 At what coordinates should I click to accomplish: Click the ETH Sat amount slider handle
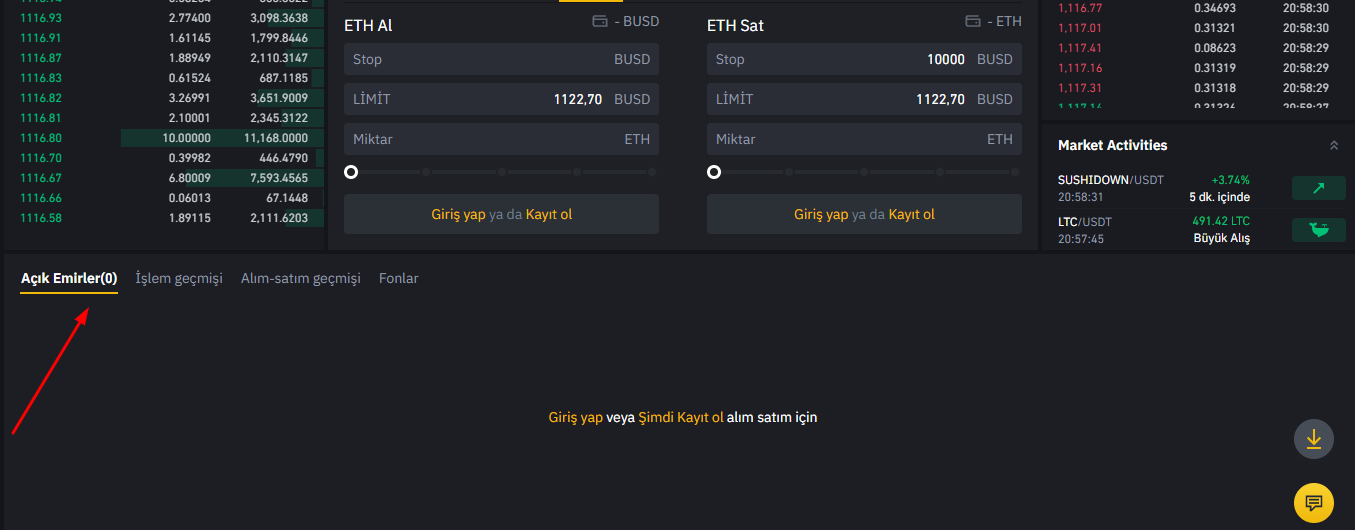[x=714, y=172]
